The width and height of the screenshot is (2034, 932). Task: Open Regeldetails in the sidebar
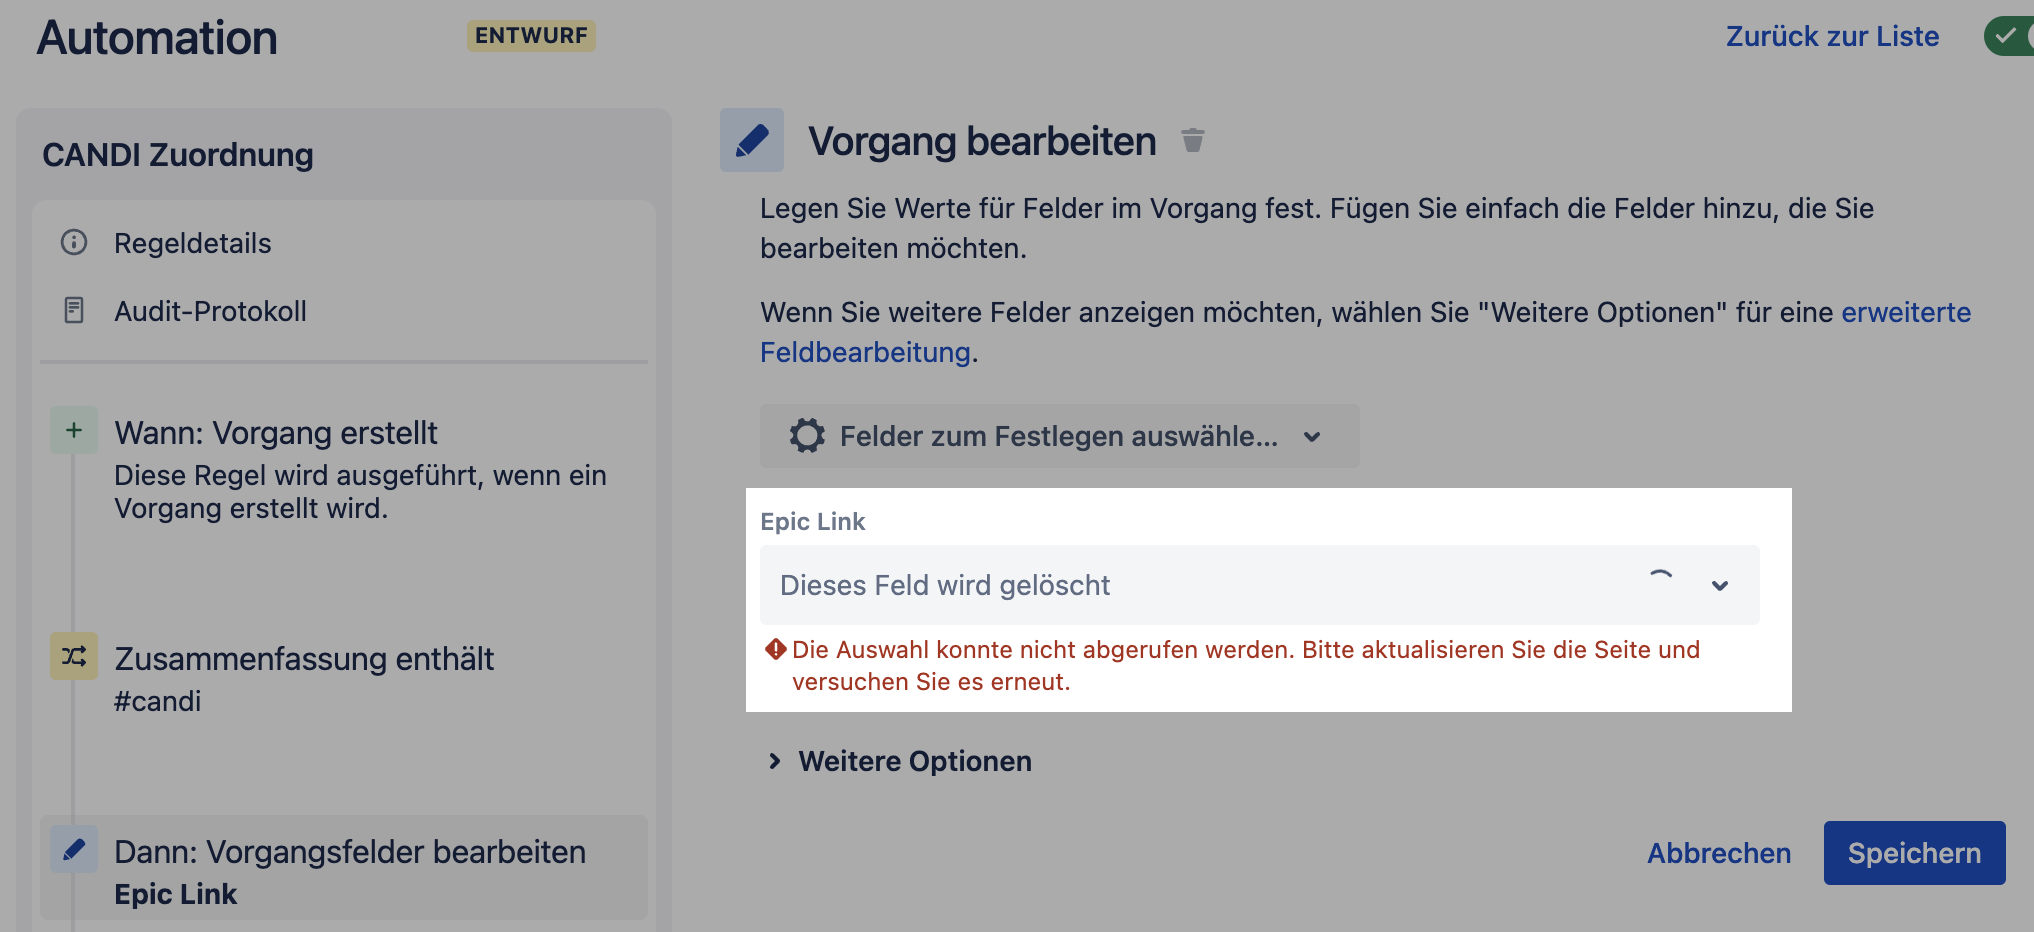pyautogui.click(x=192, y=243)
